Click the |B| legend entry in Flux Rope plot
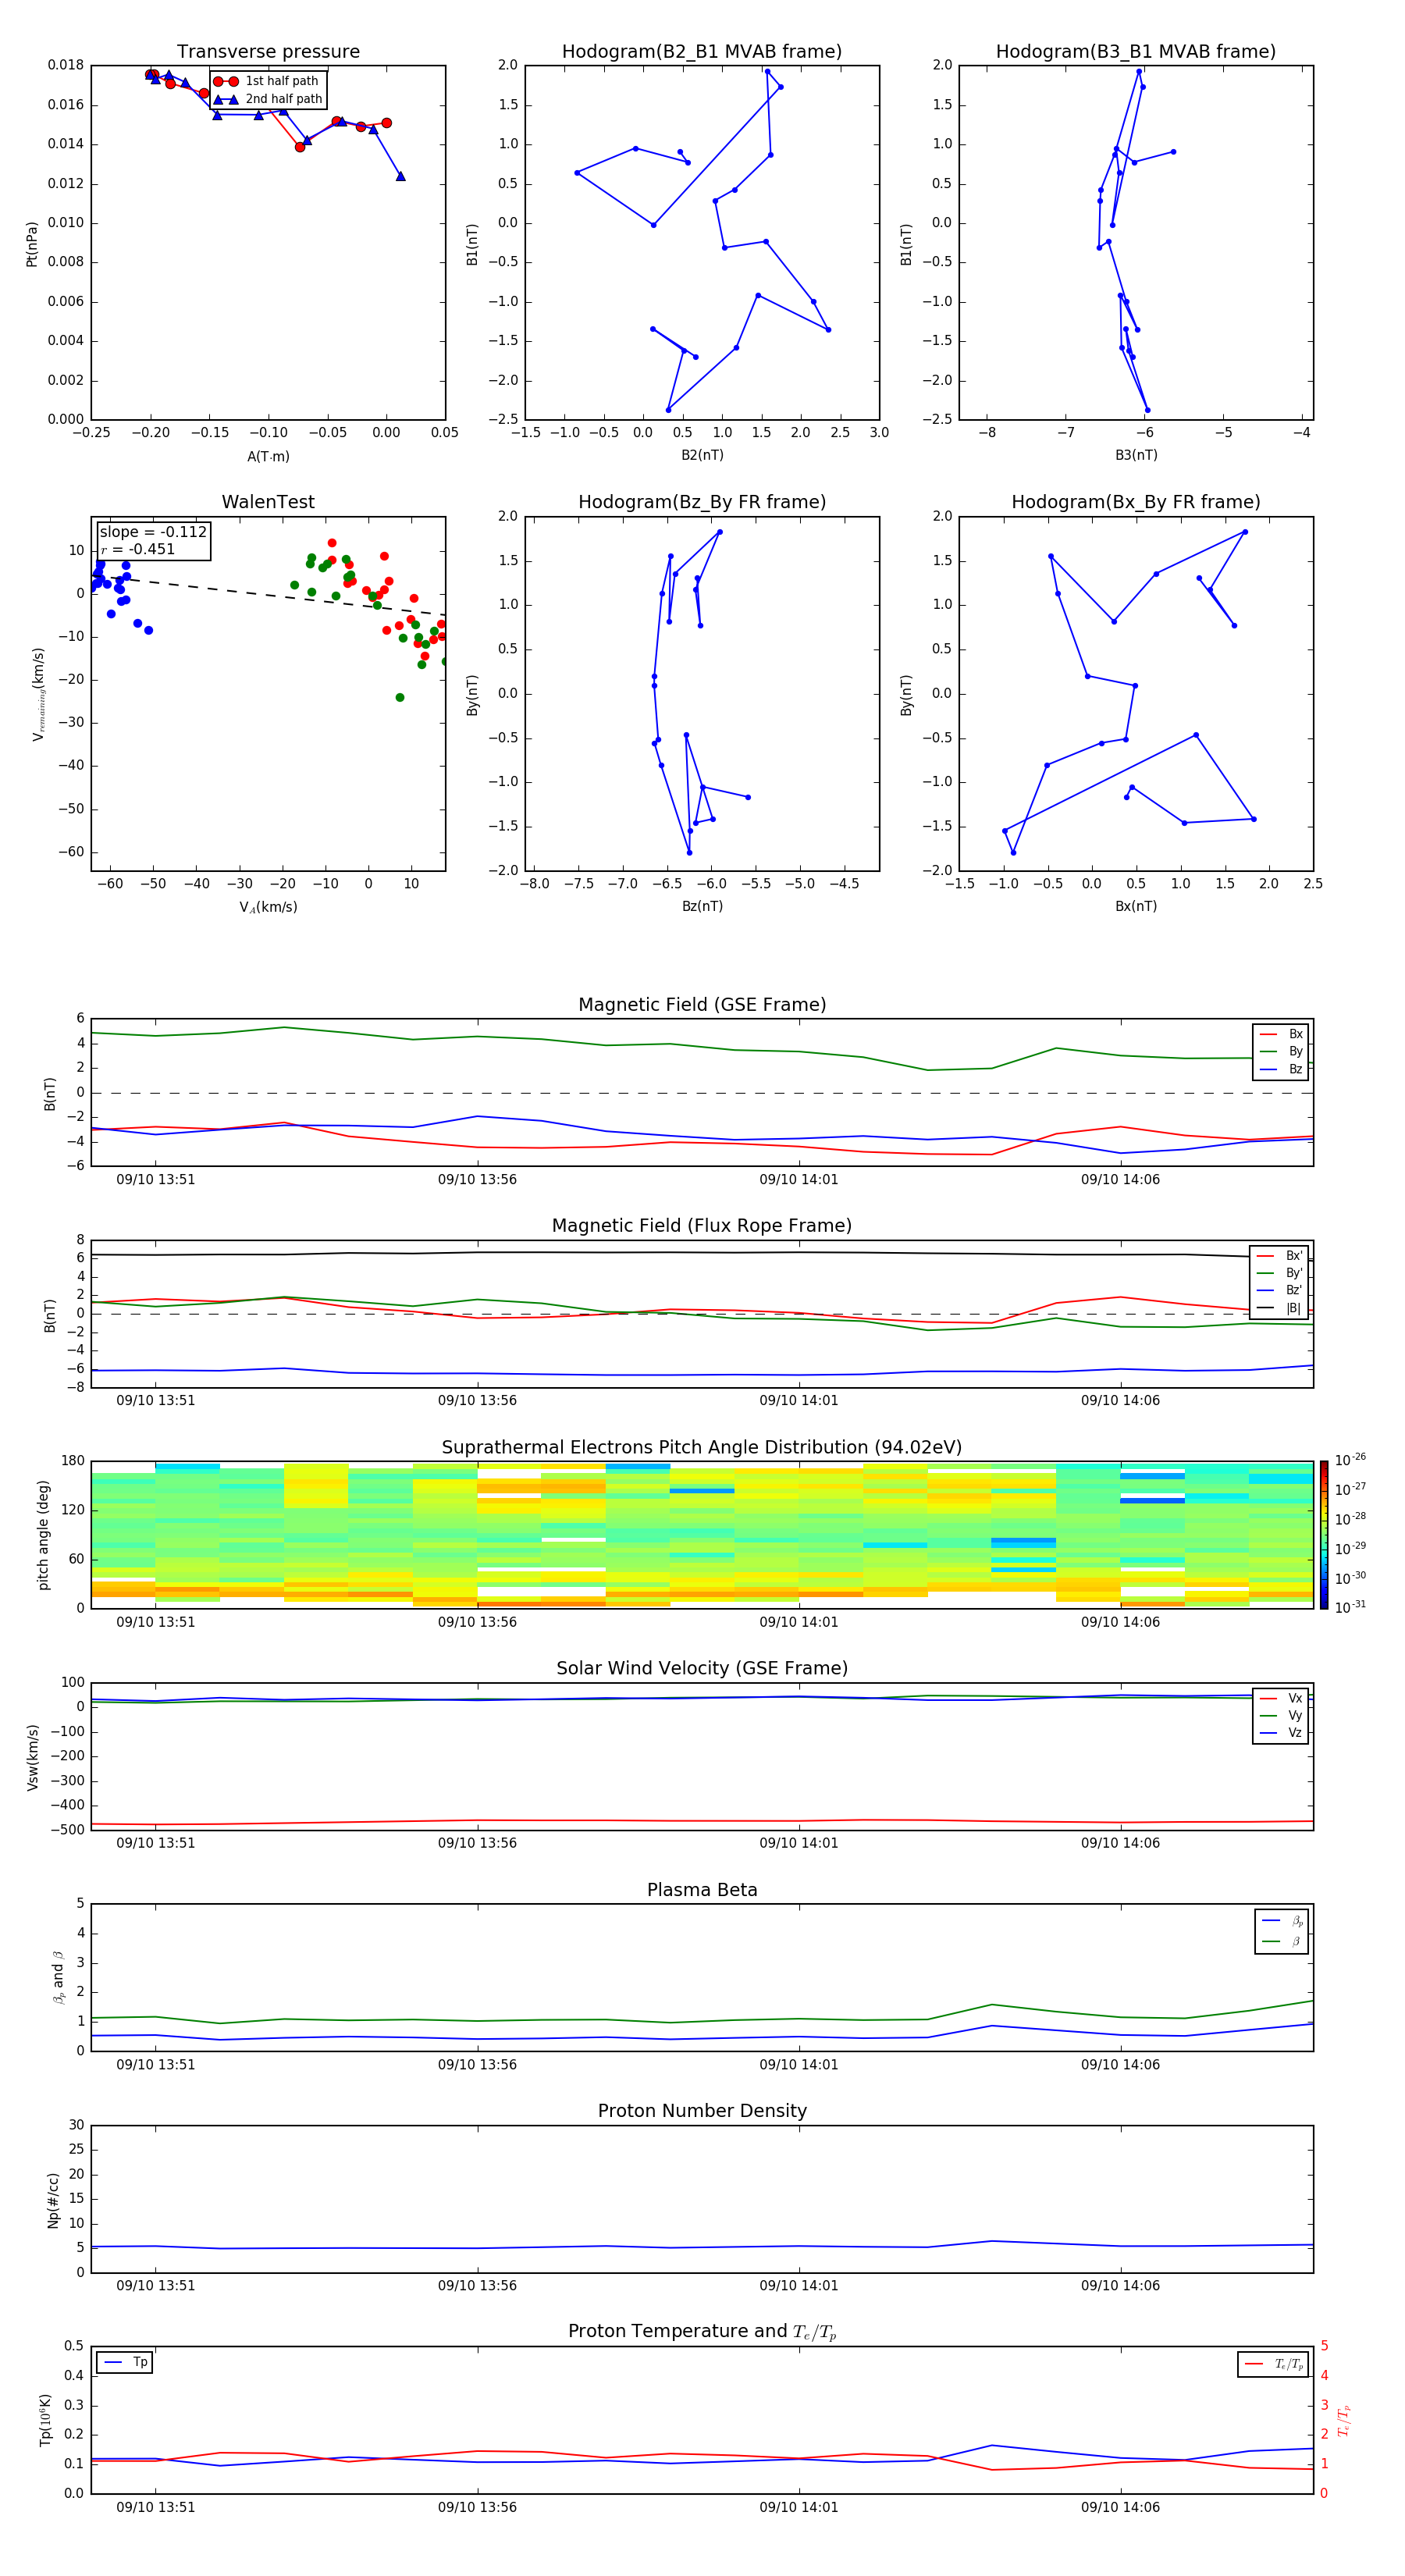1405x2576 pixels. [1279, 1308]
